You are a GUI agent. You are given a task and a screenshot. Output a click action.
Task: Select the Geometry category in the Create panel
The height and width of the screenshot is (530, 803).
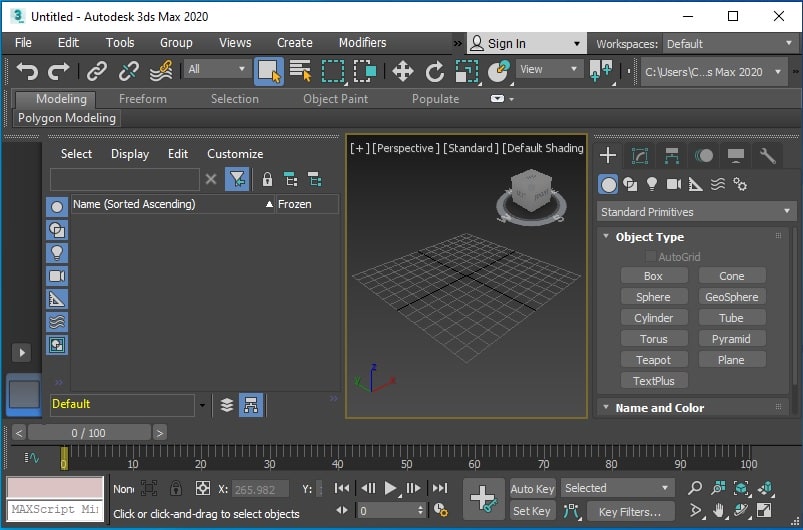click(608, 184)
